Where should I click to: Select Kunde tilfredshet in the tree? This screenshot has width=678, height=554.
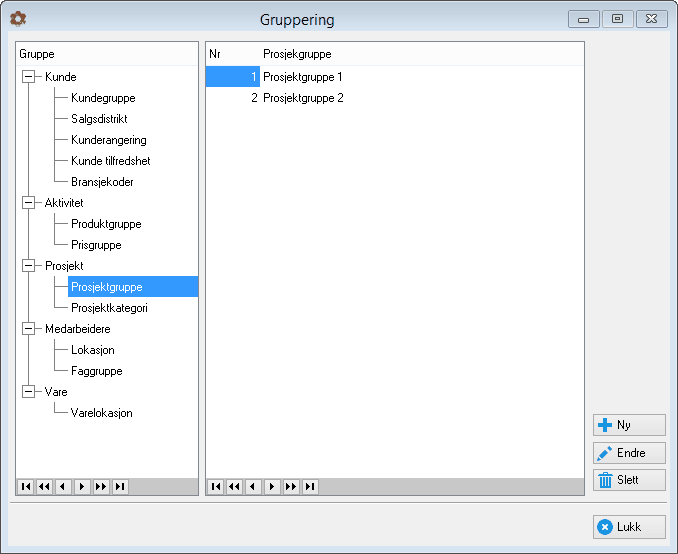111,161
